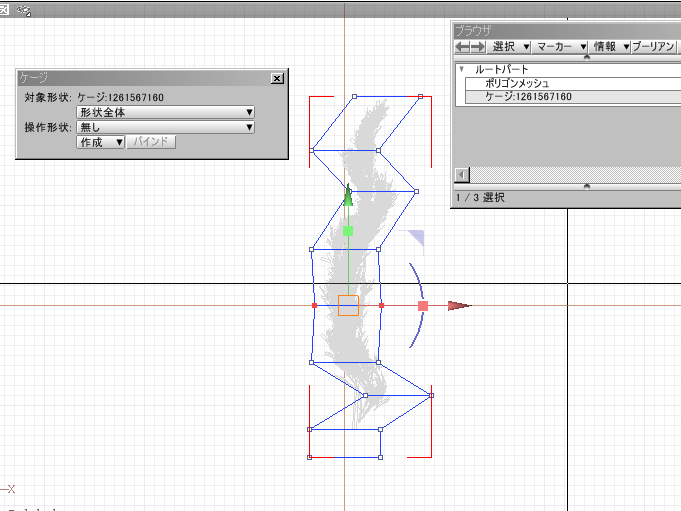Click the orange center manipulator square
This screenshot has width=681, height=511.
[x=348, y=306]
